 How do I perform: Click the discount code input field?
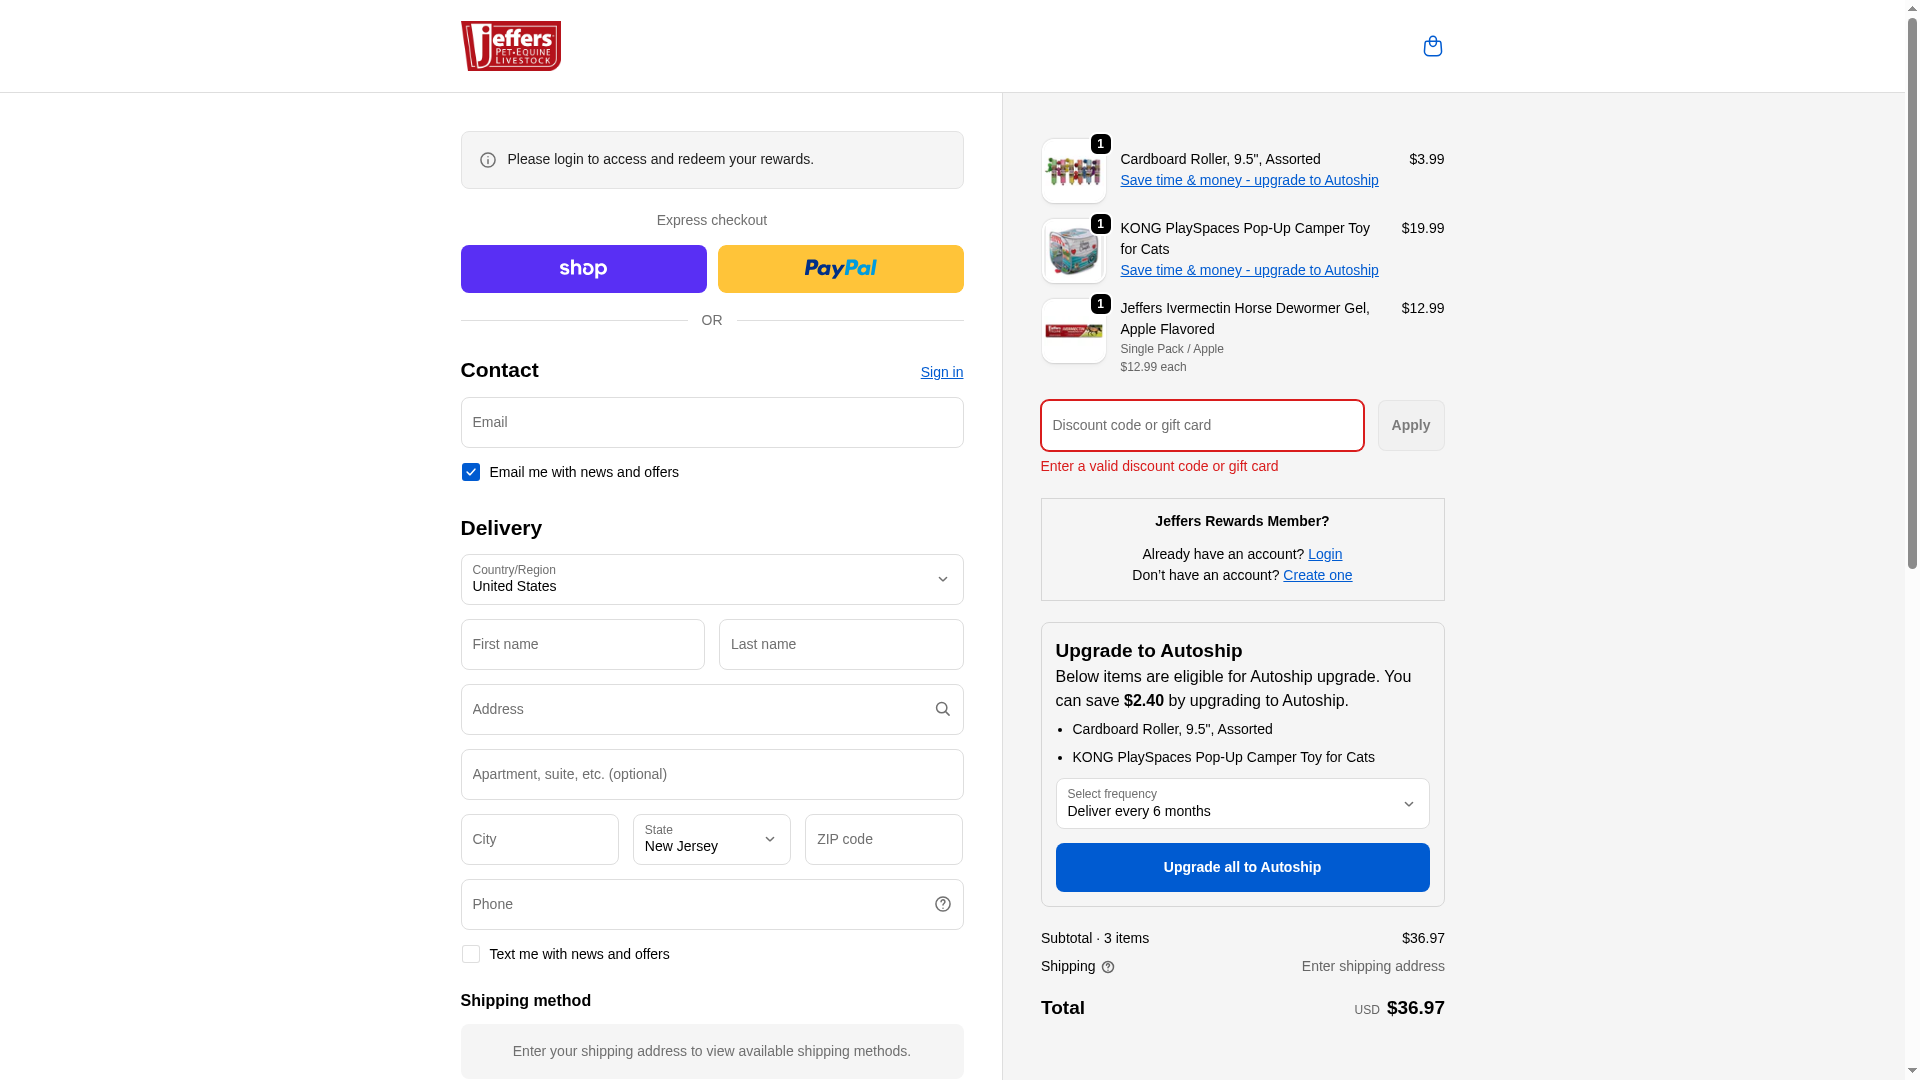[x=1201, y=426]
